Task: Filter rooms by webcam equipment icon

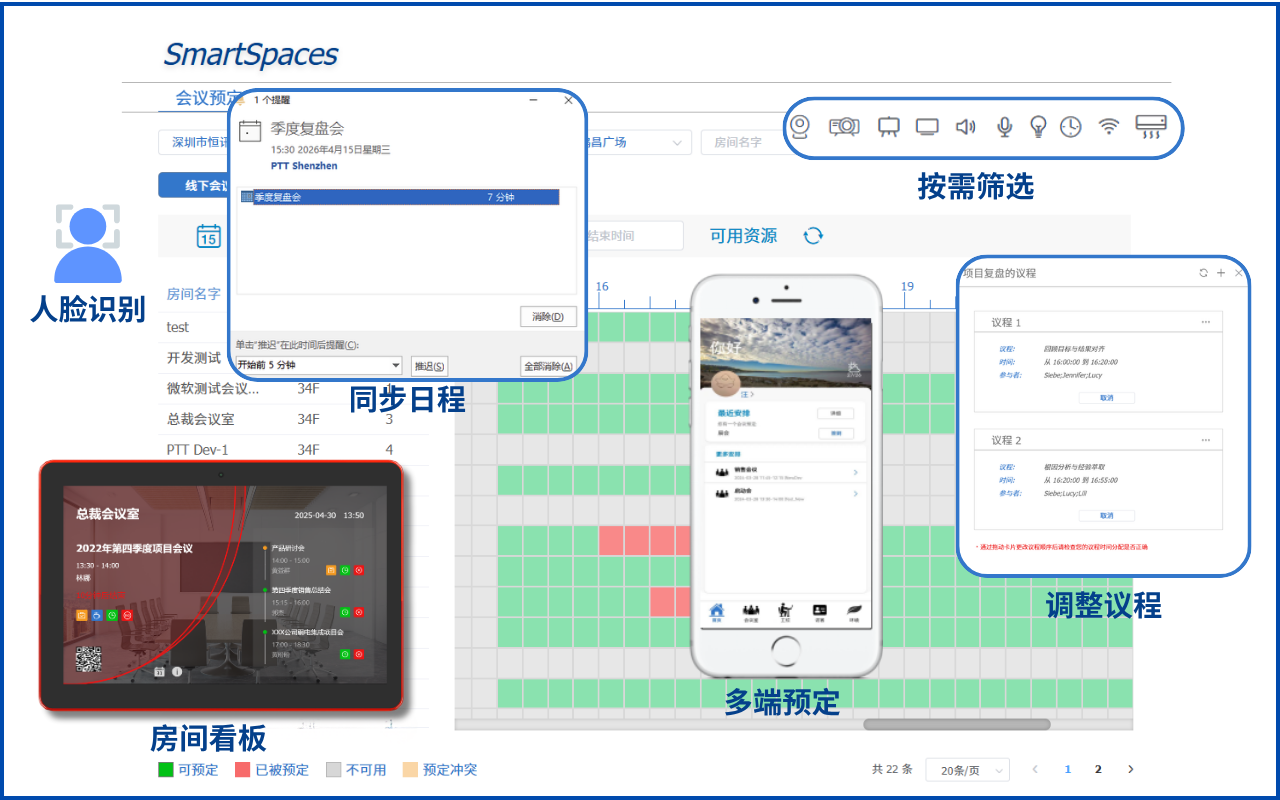Action: (800, 126)
